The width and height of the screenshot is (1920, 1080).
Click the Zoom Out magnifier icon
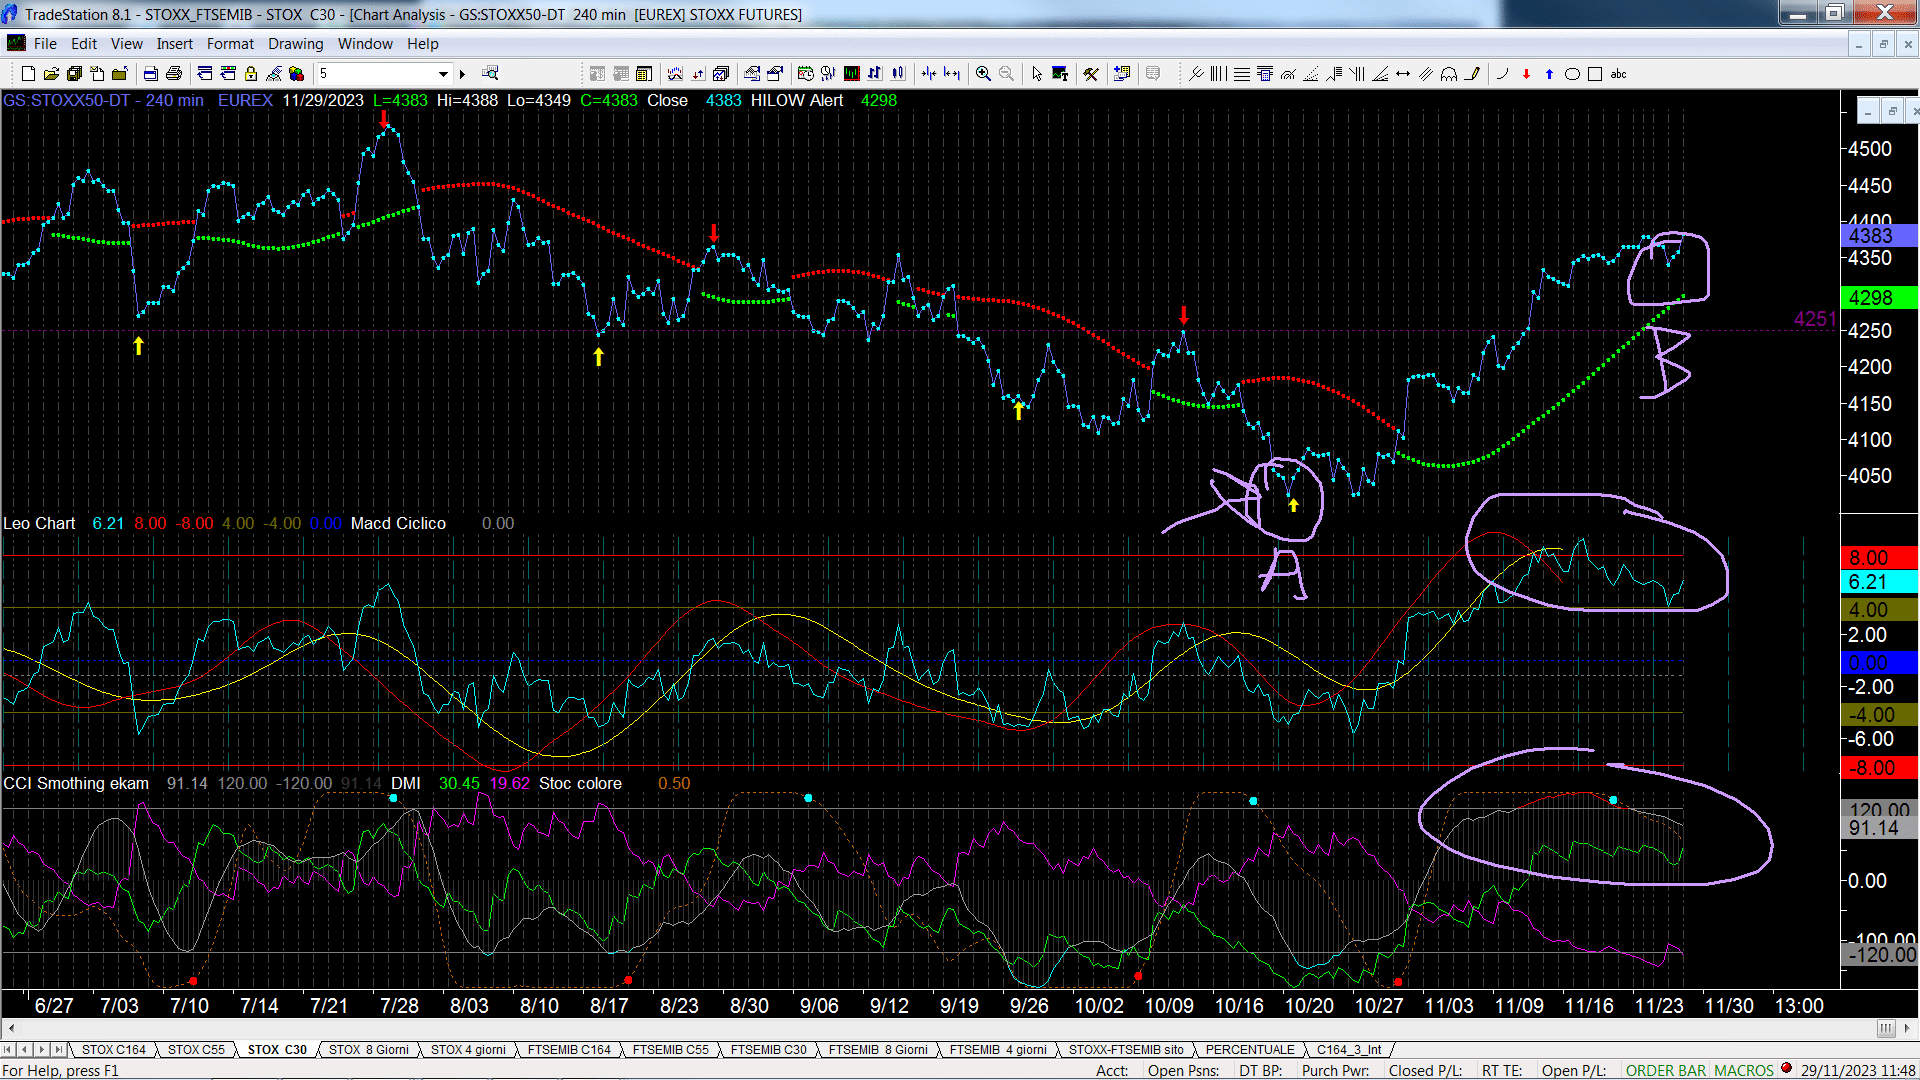tap(1006, 74)
